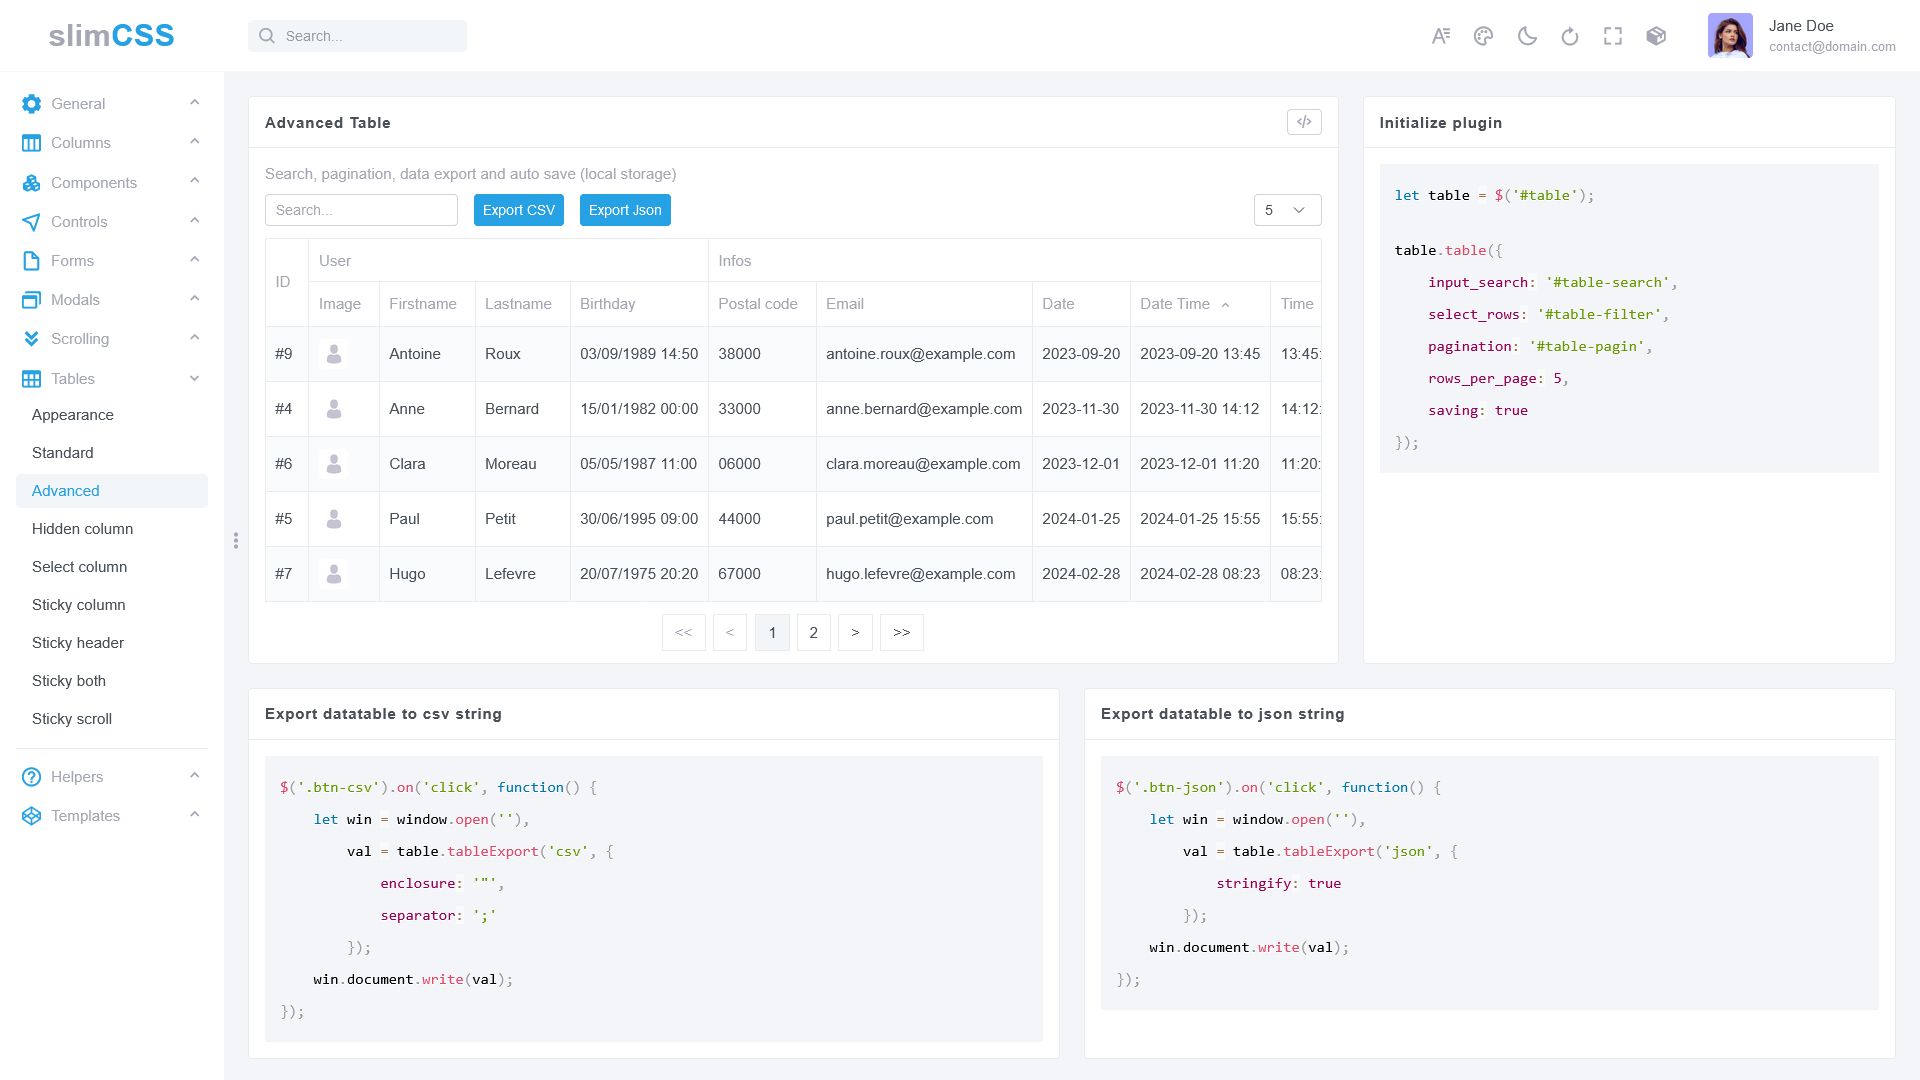Toggle fullscreen mode icon

[x=1613, y=36]
